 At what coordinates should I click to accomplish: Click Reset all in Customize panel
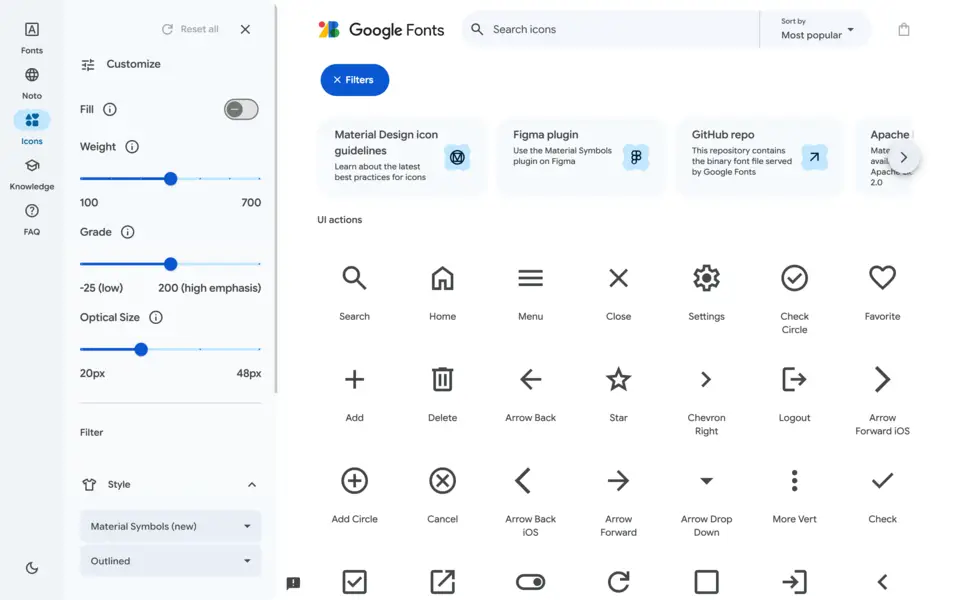coord(190,29)
